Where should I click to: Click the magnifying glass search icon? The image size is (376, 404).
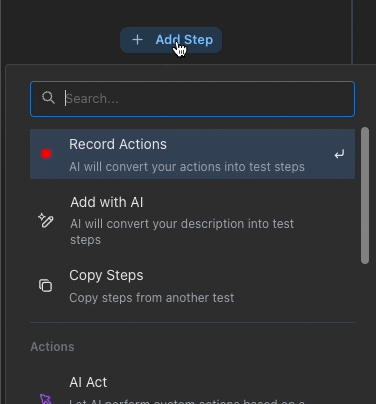[48, 98]
